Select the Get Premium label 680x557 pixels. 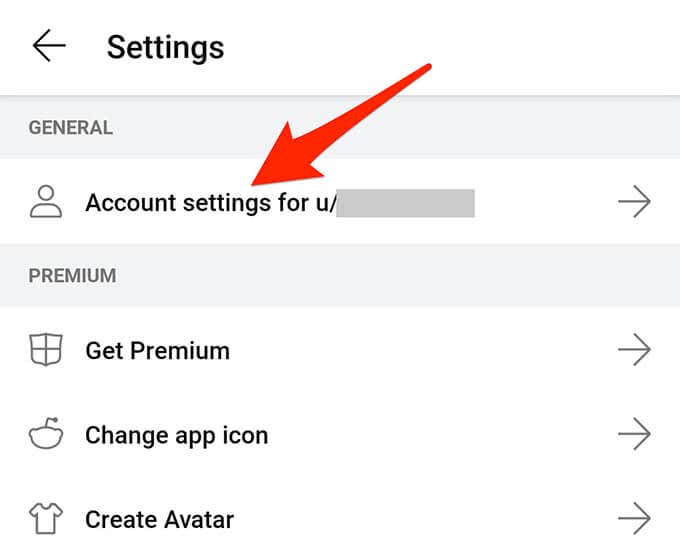pos(157,351)
